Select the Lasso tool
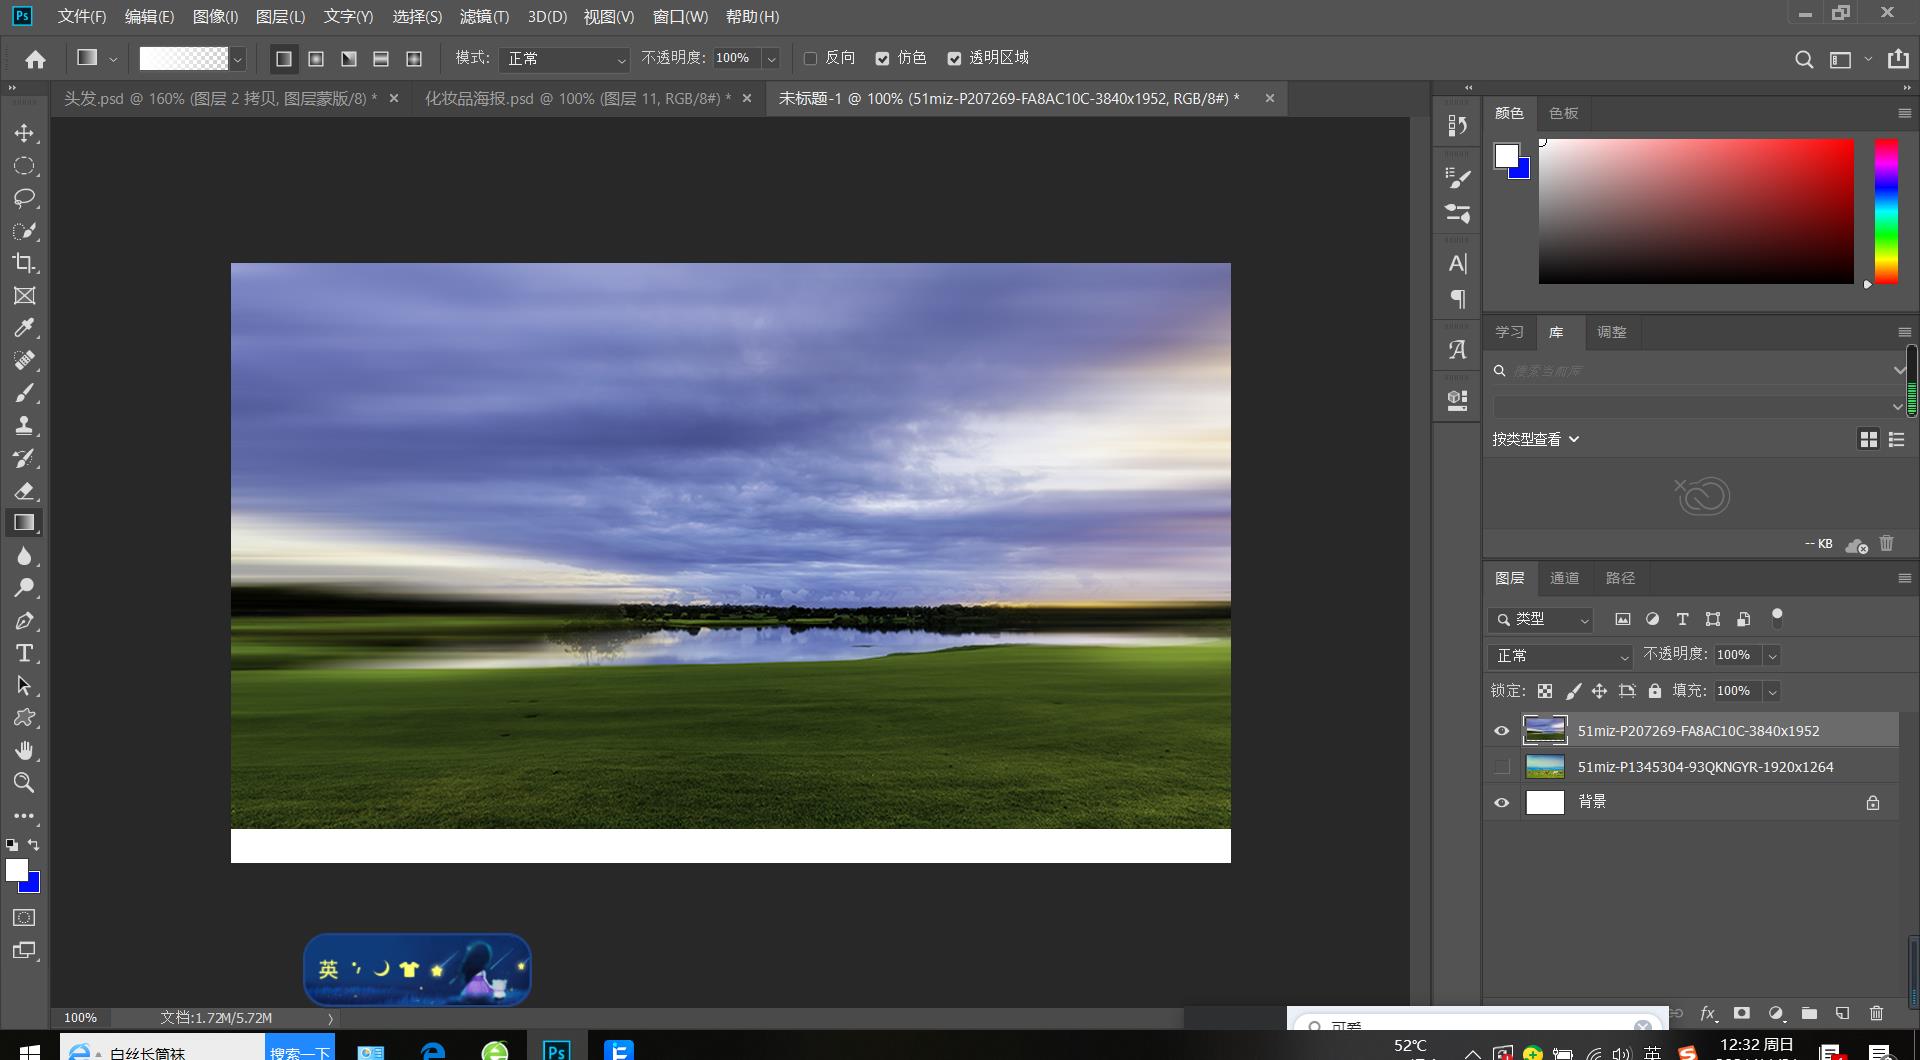The height and width of the screenshot is (1060, 1920). (x=24, y=198)
